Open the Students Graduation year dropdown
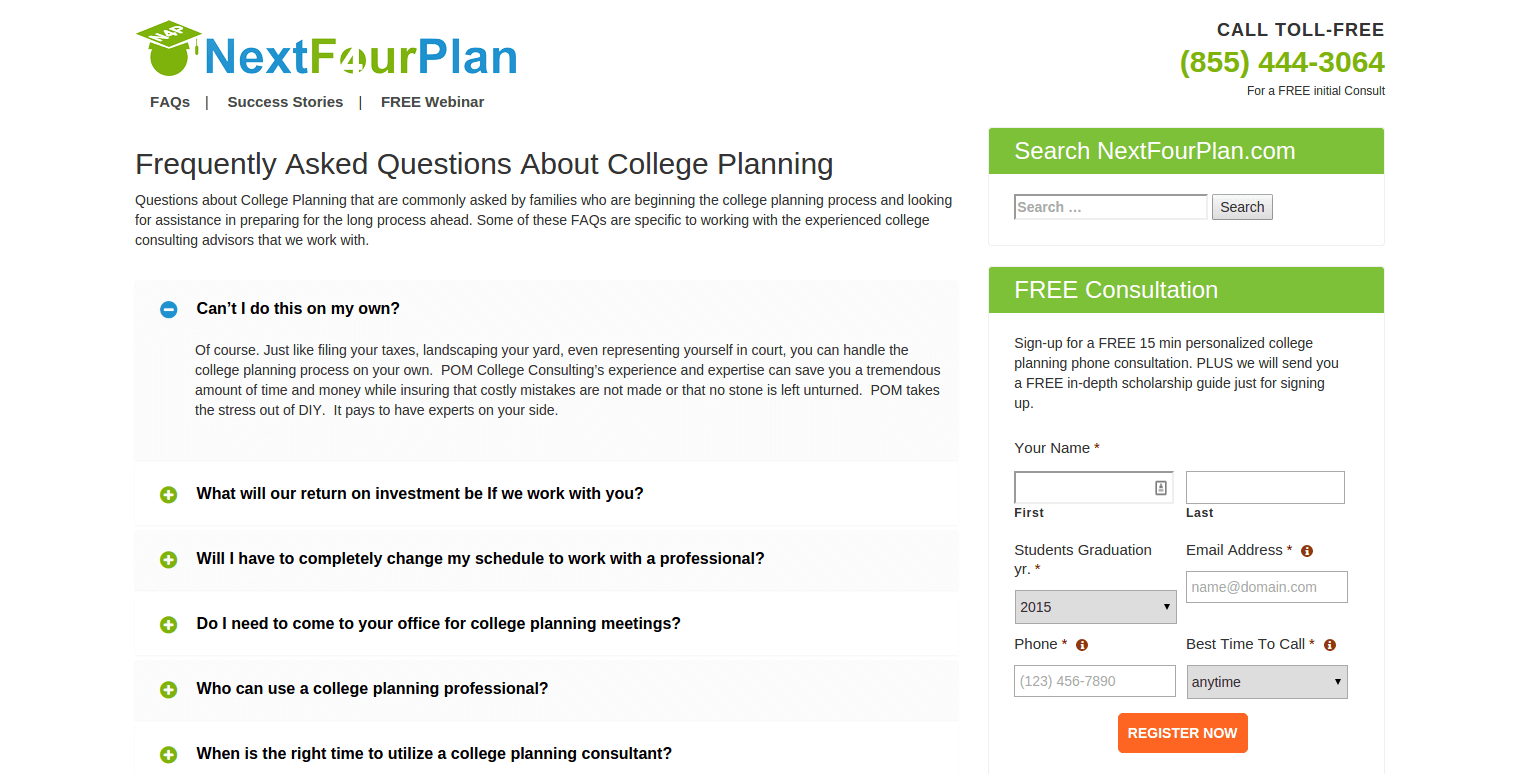 [x=1095, y=606]
